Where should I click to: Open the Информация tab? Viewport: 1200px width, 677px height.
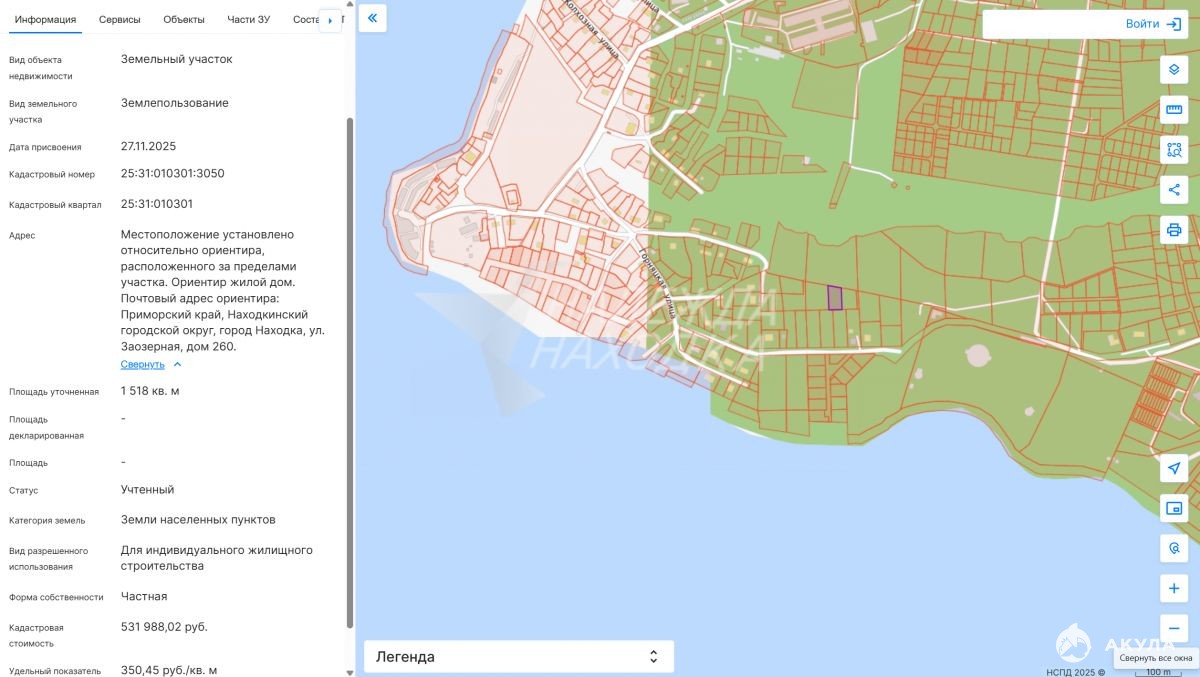pos(45,20)
